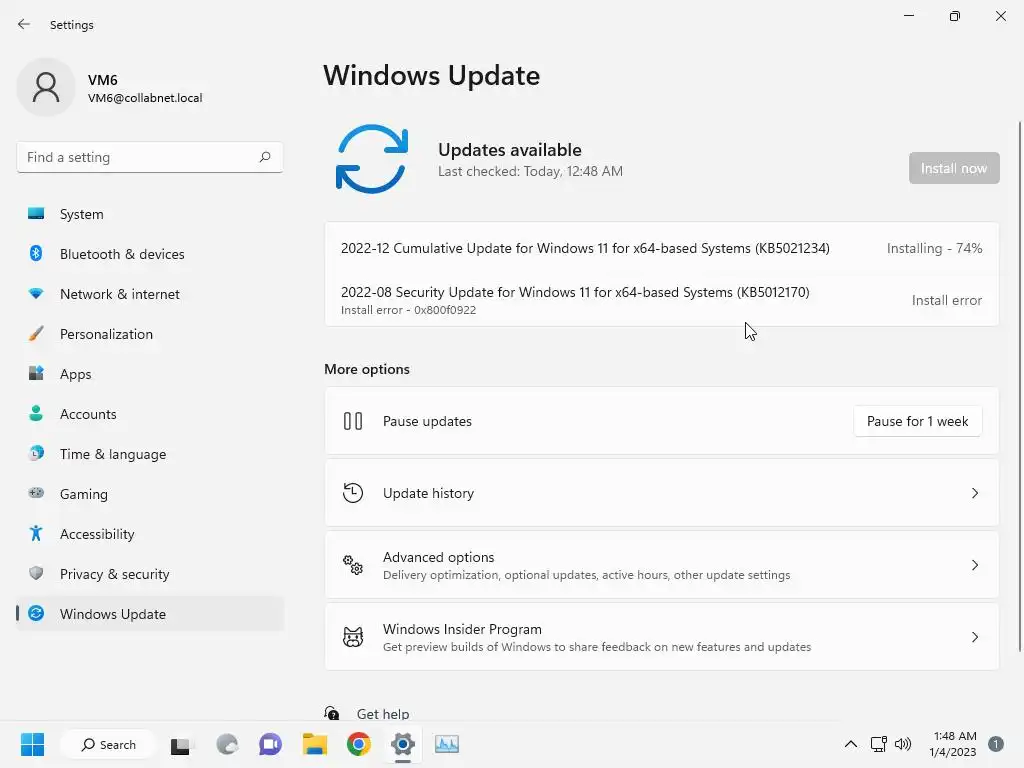The width and height of the screenshot is (1024, 768).
Task: Click the Installing - 74% status
Action: pyautogui.click(x=935, y=248)
